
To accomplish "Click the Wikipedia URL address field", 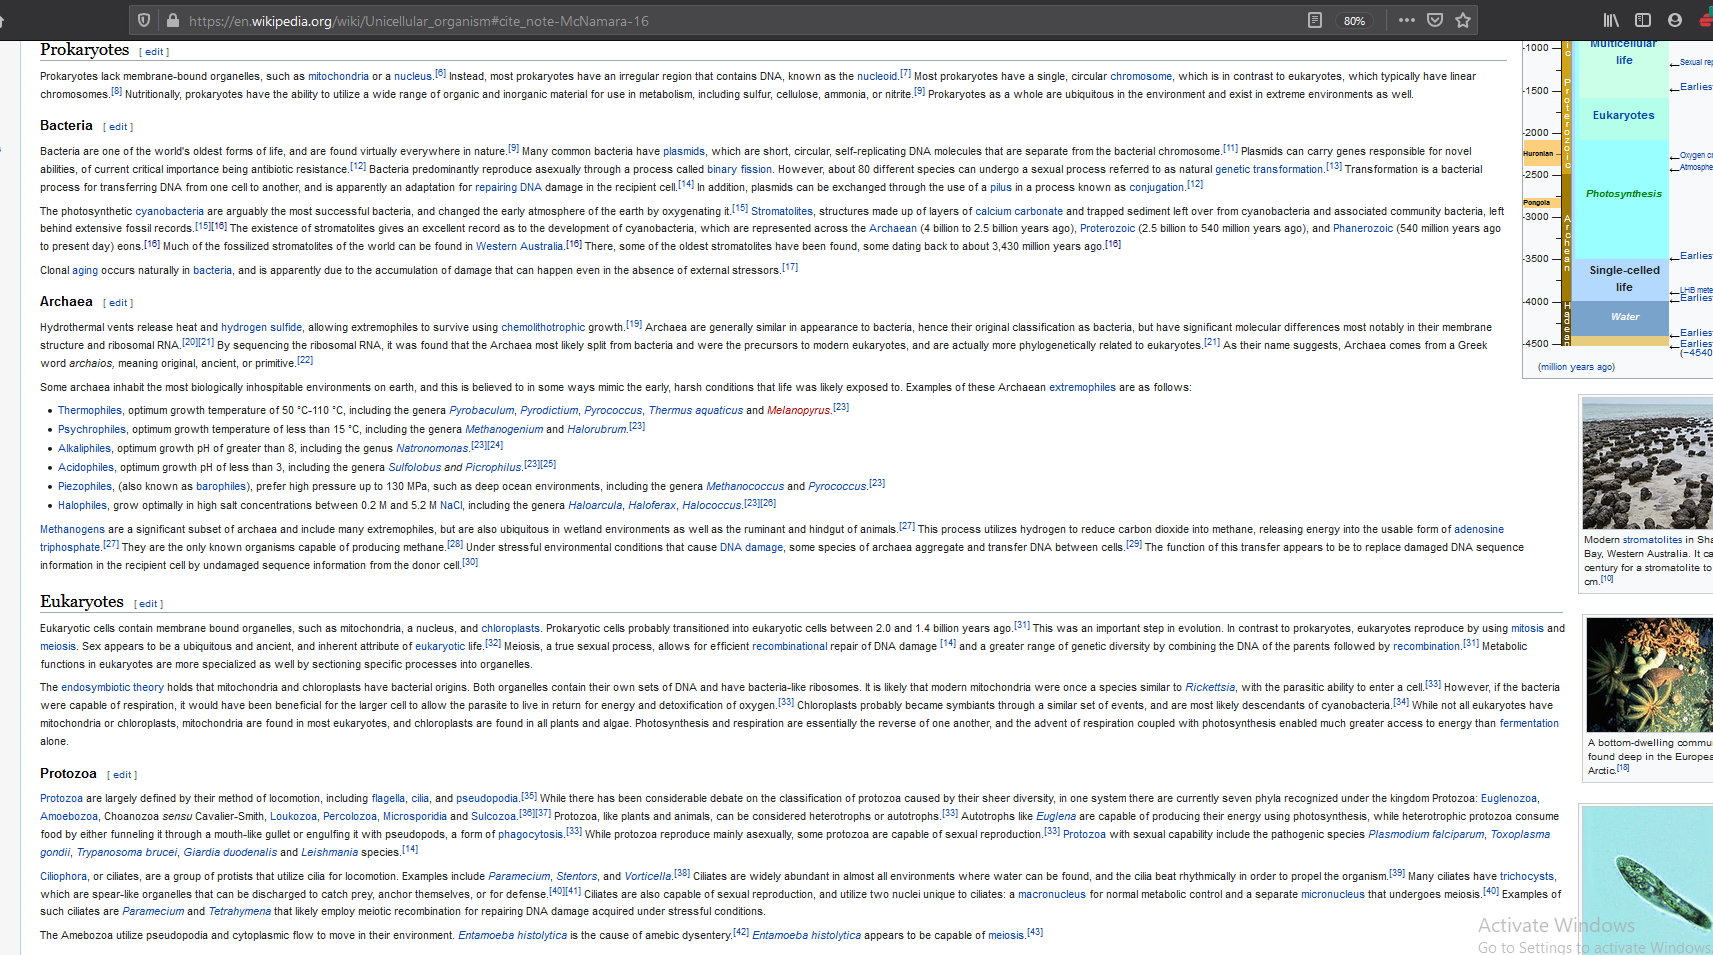I will point(740,21).
